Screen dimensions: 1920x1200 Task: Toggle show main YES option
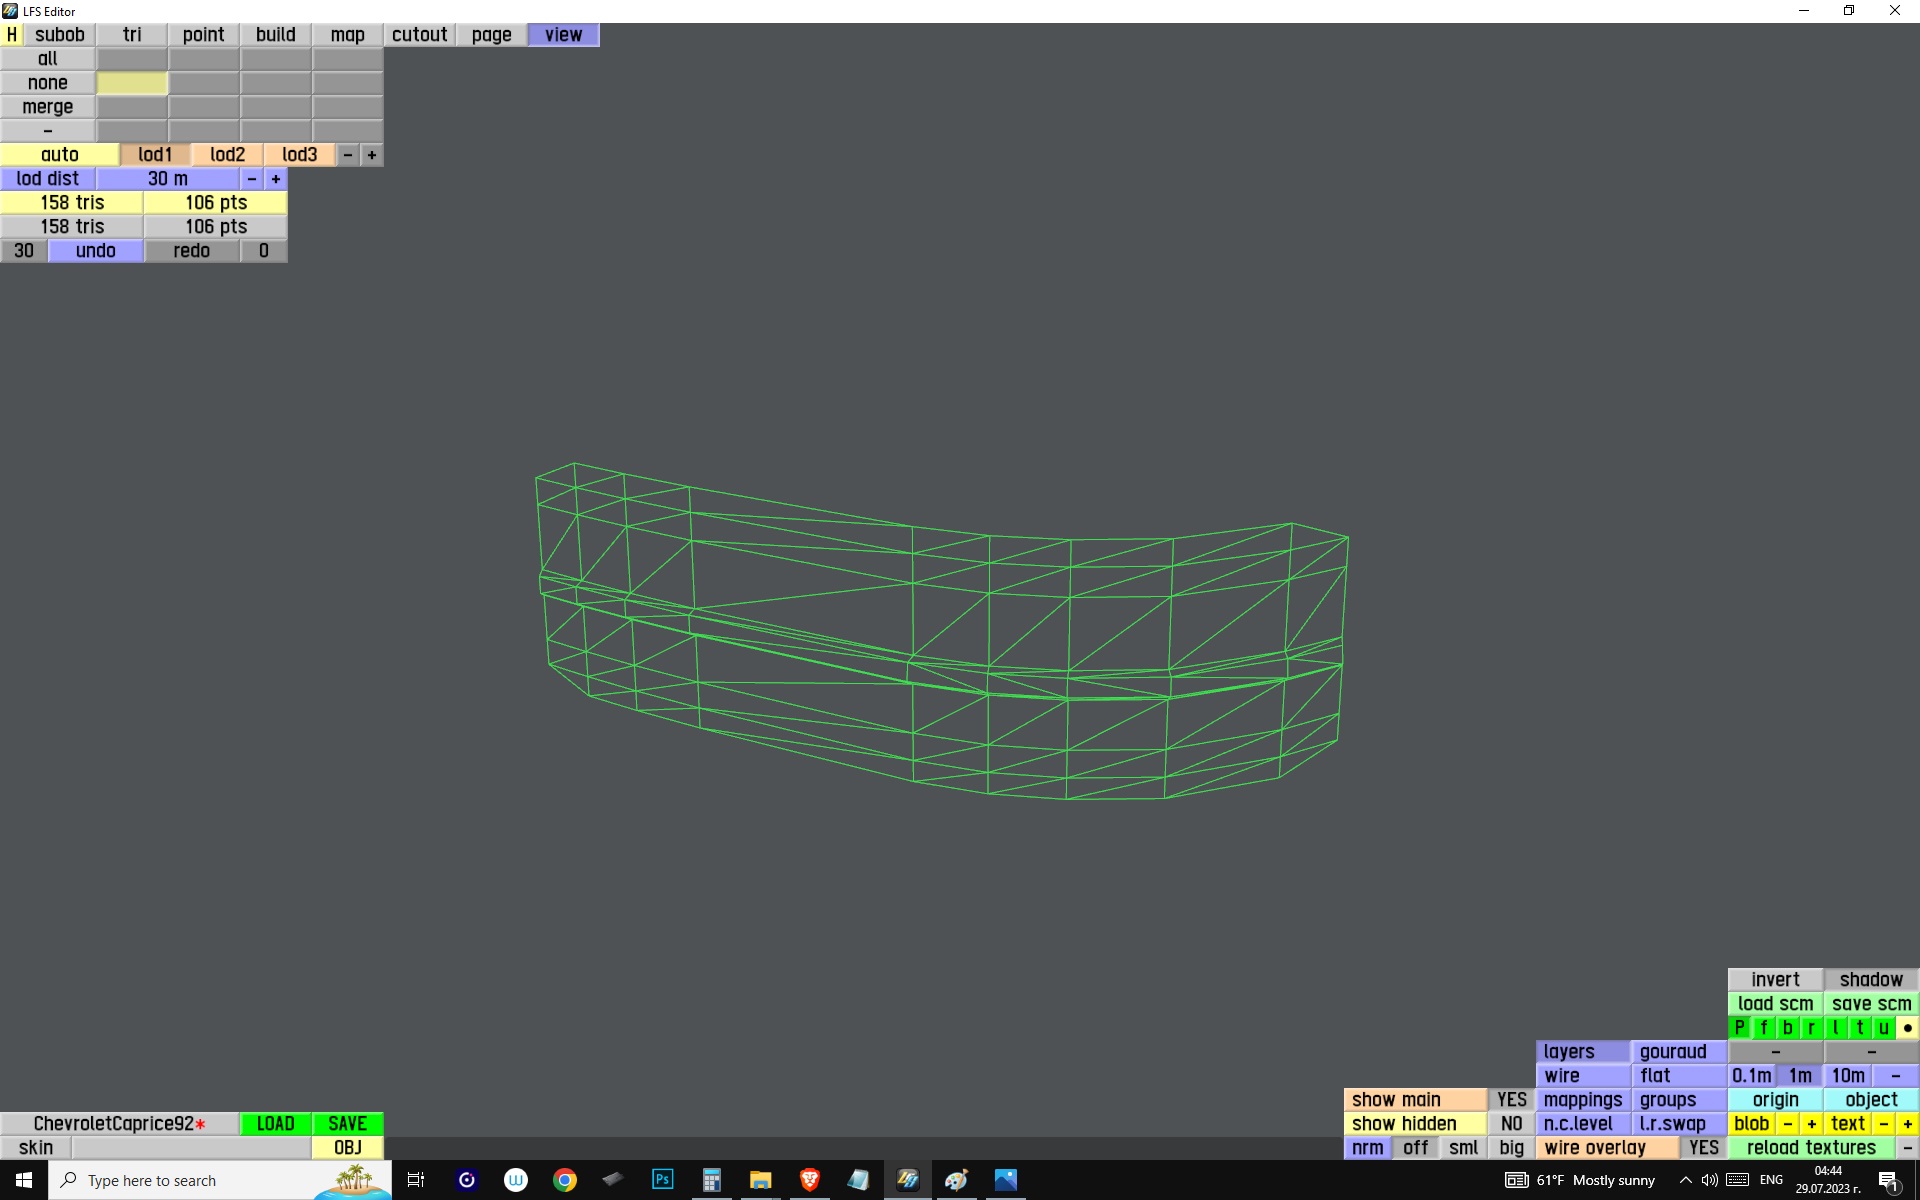(x=1511, y=1100)
